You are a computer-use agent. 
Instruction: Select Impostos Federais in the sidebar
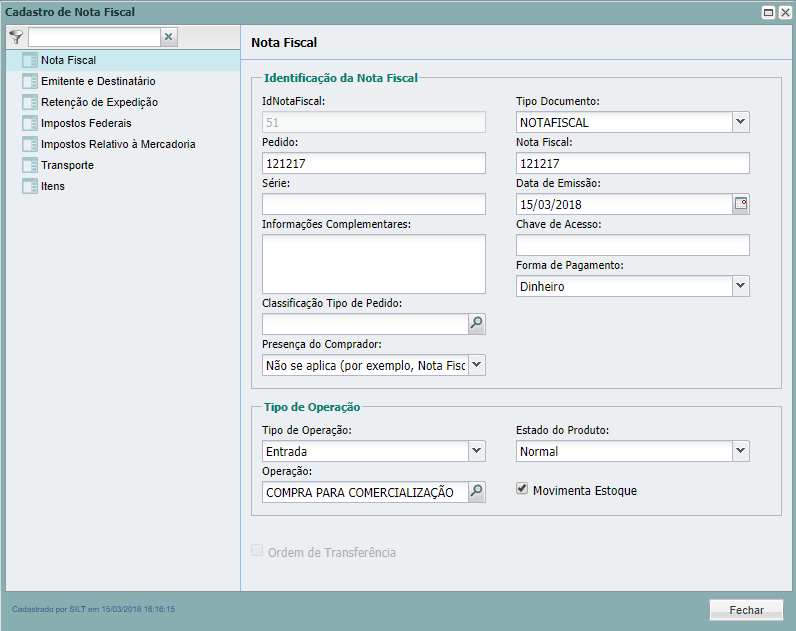coord(86,123)
